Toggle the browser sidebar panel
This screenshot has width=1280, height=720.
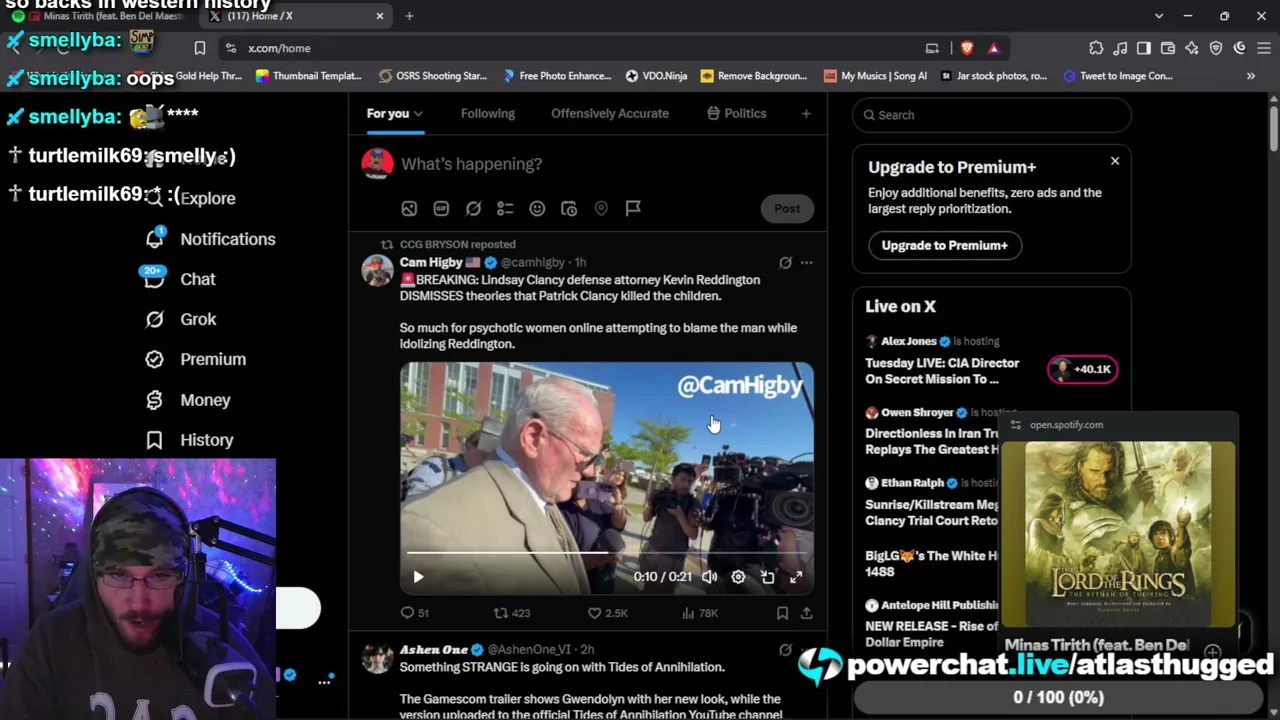point(1144,48)
